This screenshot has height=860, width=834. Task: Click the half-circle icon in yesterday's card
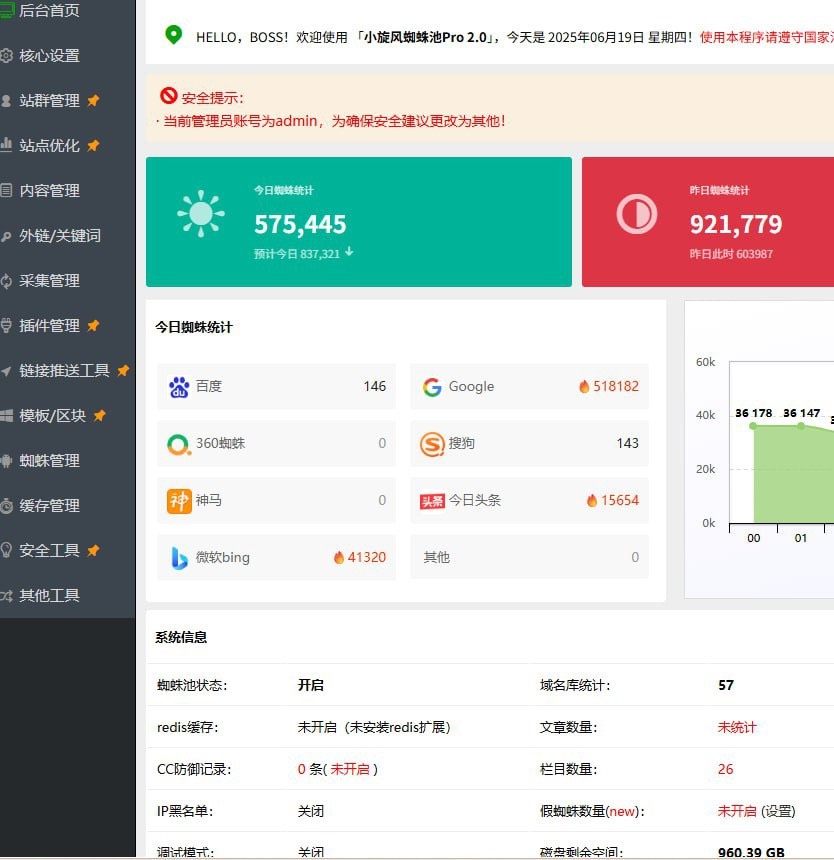click(637, 213)
